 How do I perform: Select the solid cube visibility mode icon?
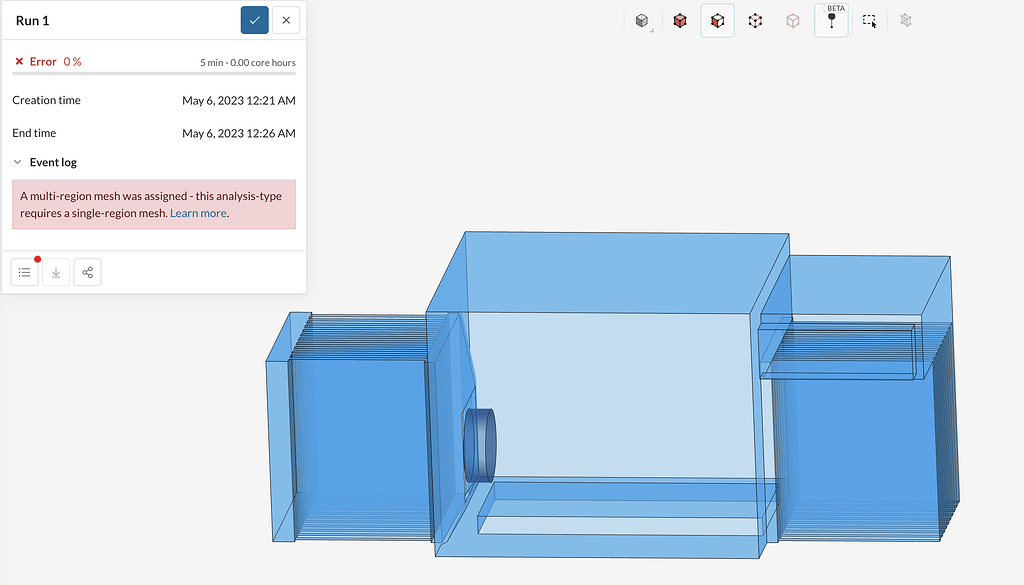641,20
